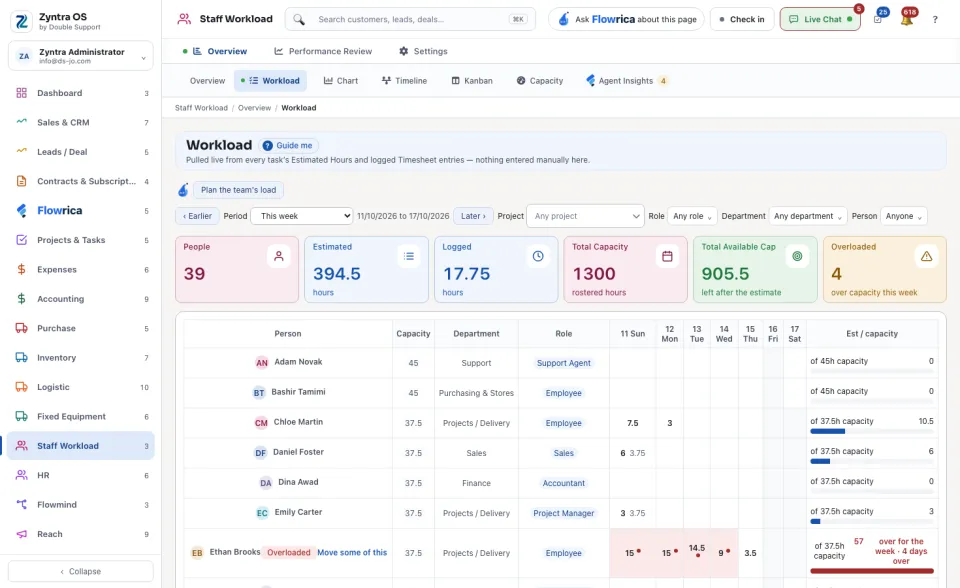
Task: Open Fixed Equipment icon in sidebar
Action: [21, 416]
